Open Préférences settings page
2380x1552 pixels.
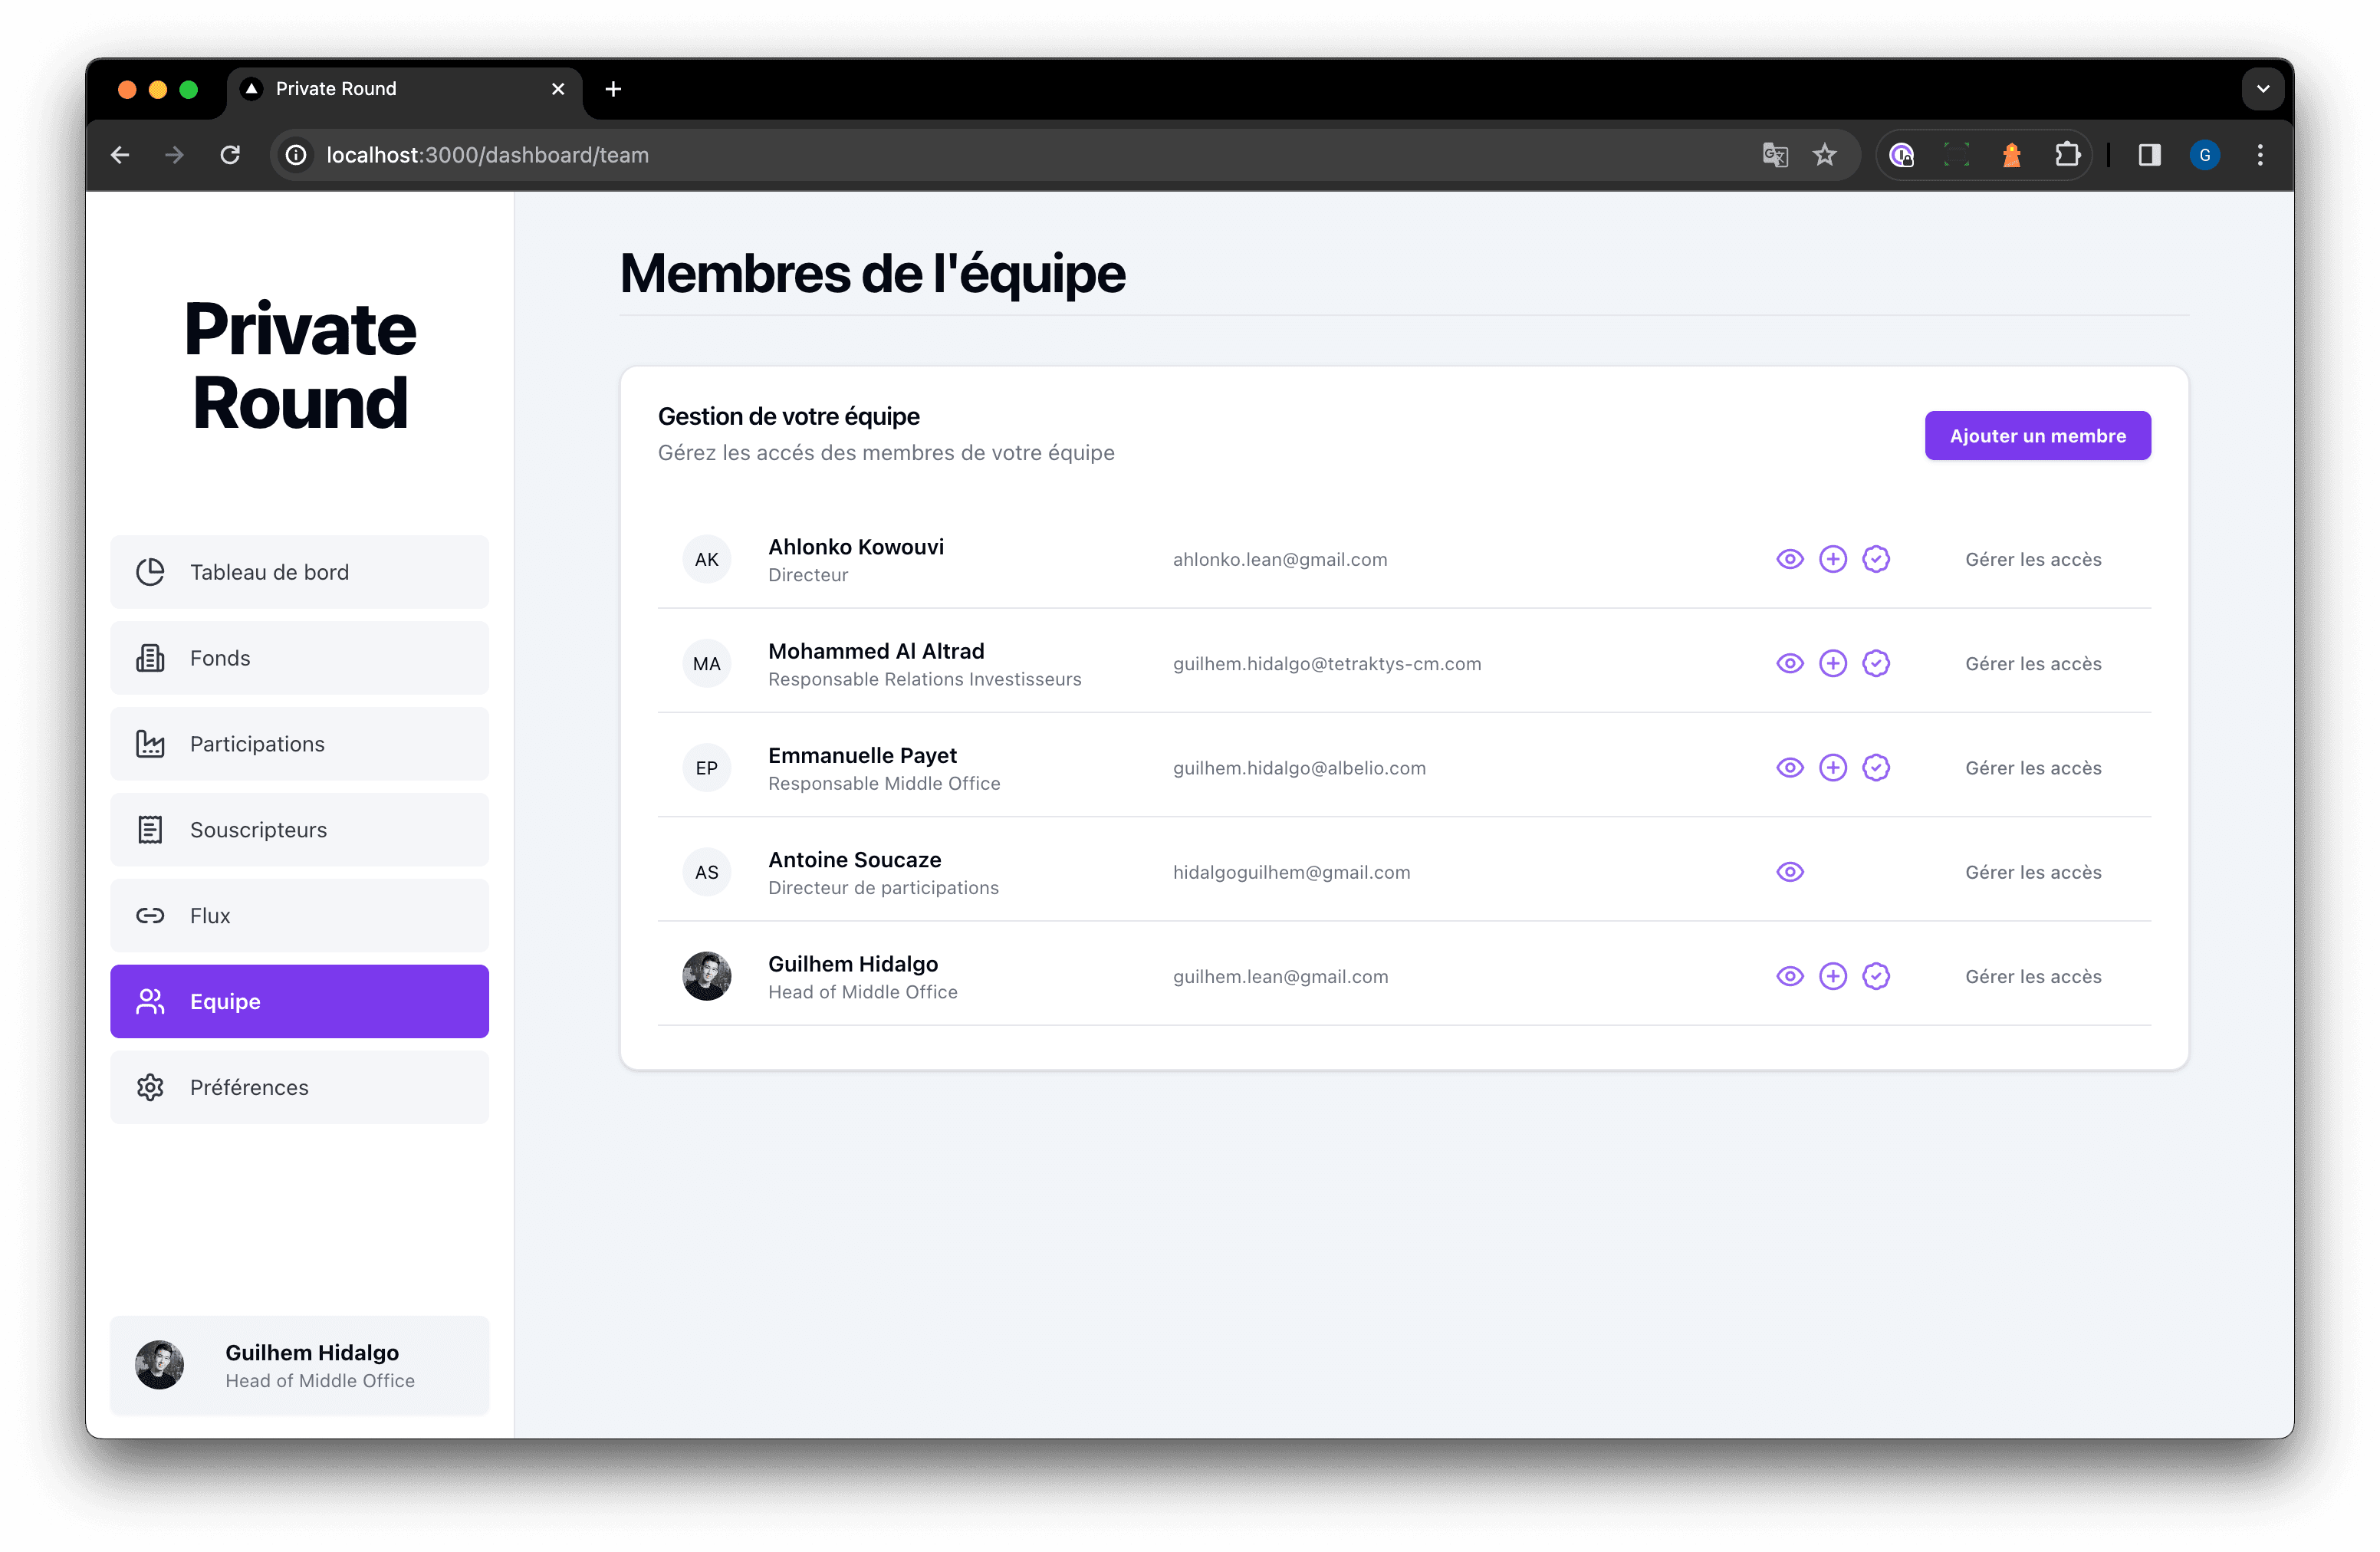tap(299, 1087)
